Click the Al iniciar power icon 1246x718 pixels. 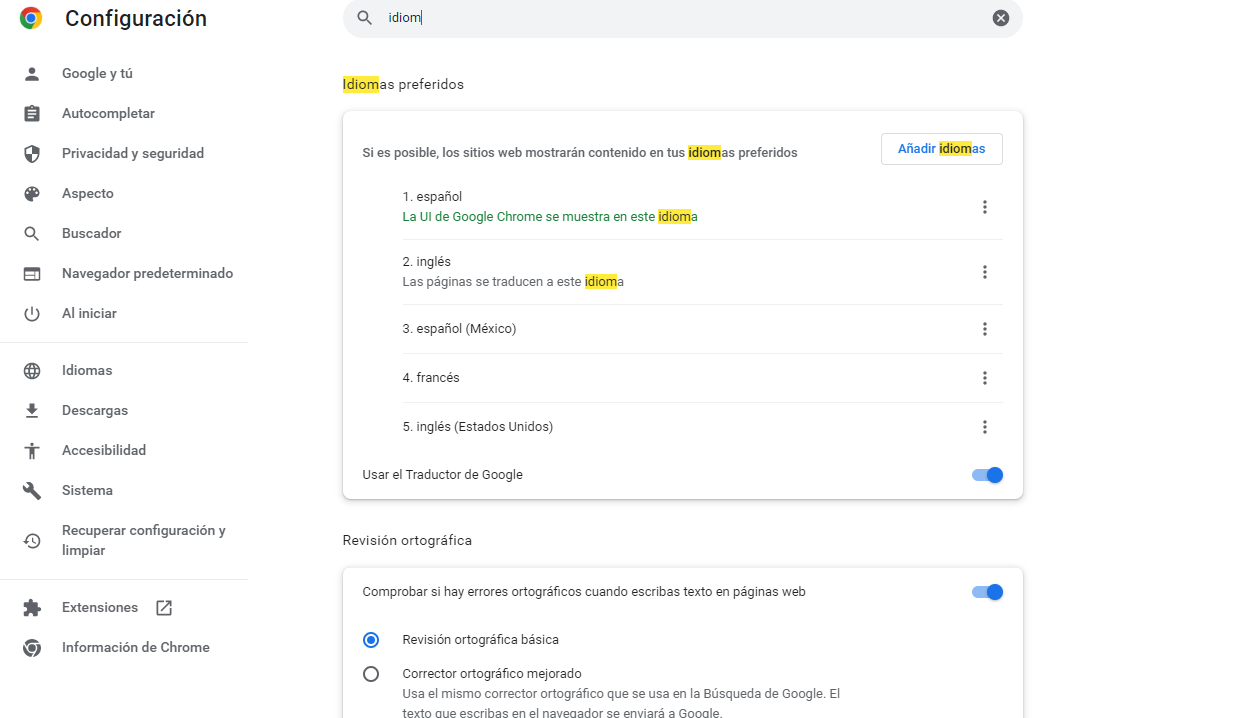(x=32, y=313)
